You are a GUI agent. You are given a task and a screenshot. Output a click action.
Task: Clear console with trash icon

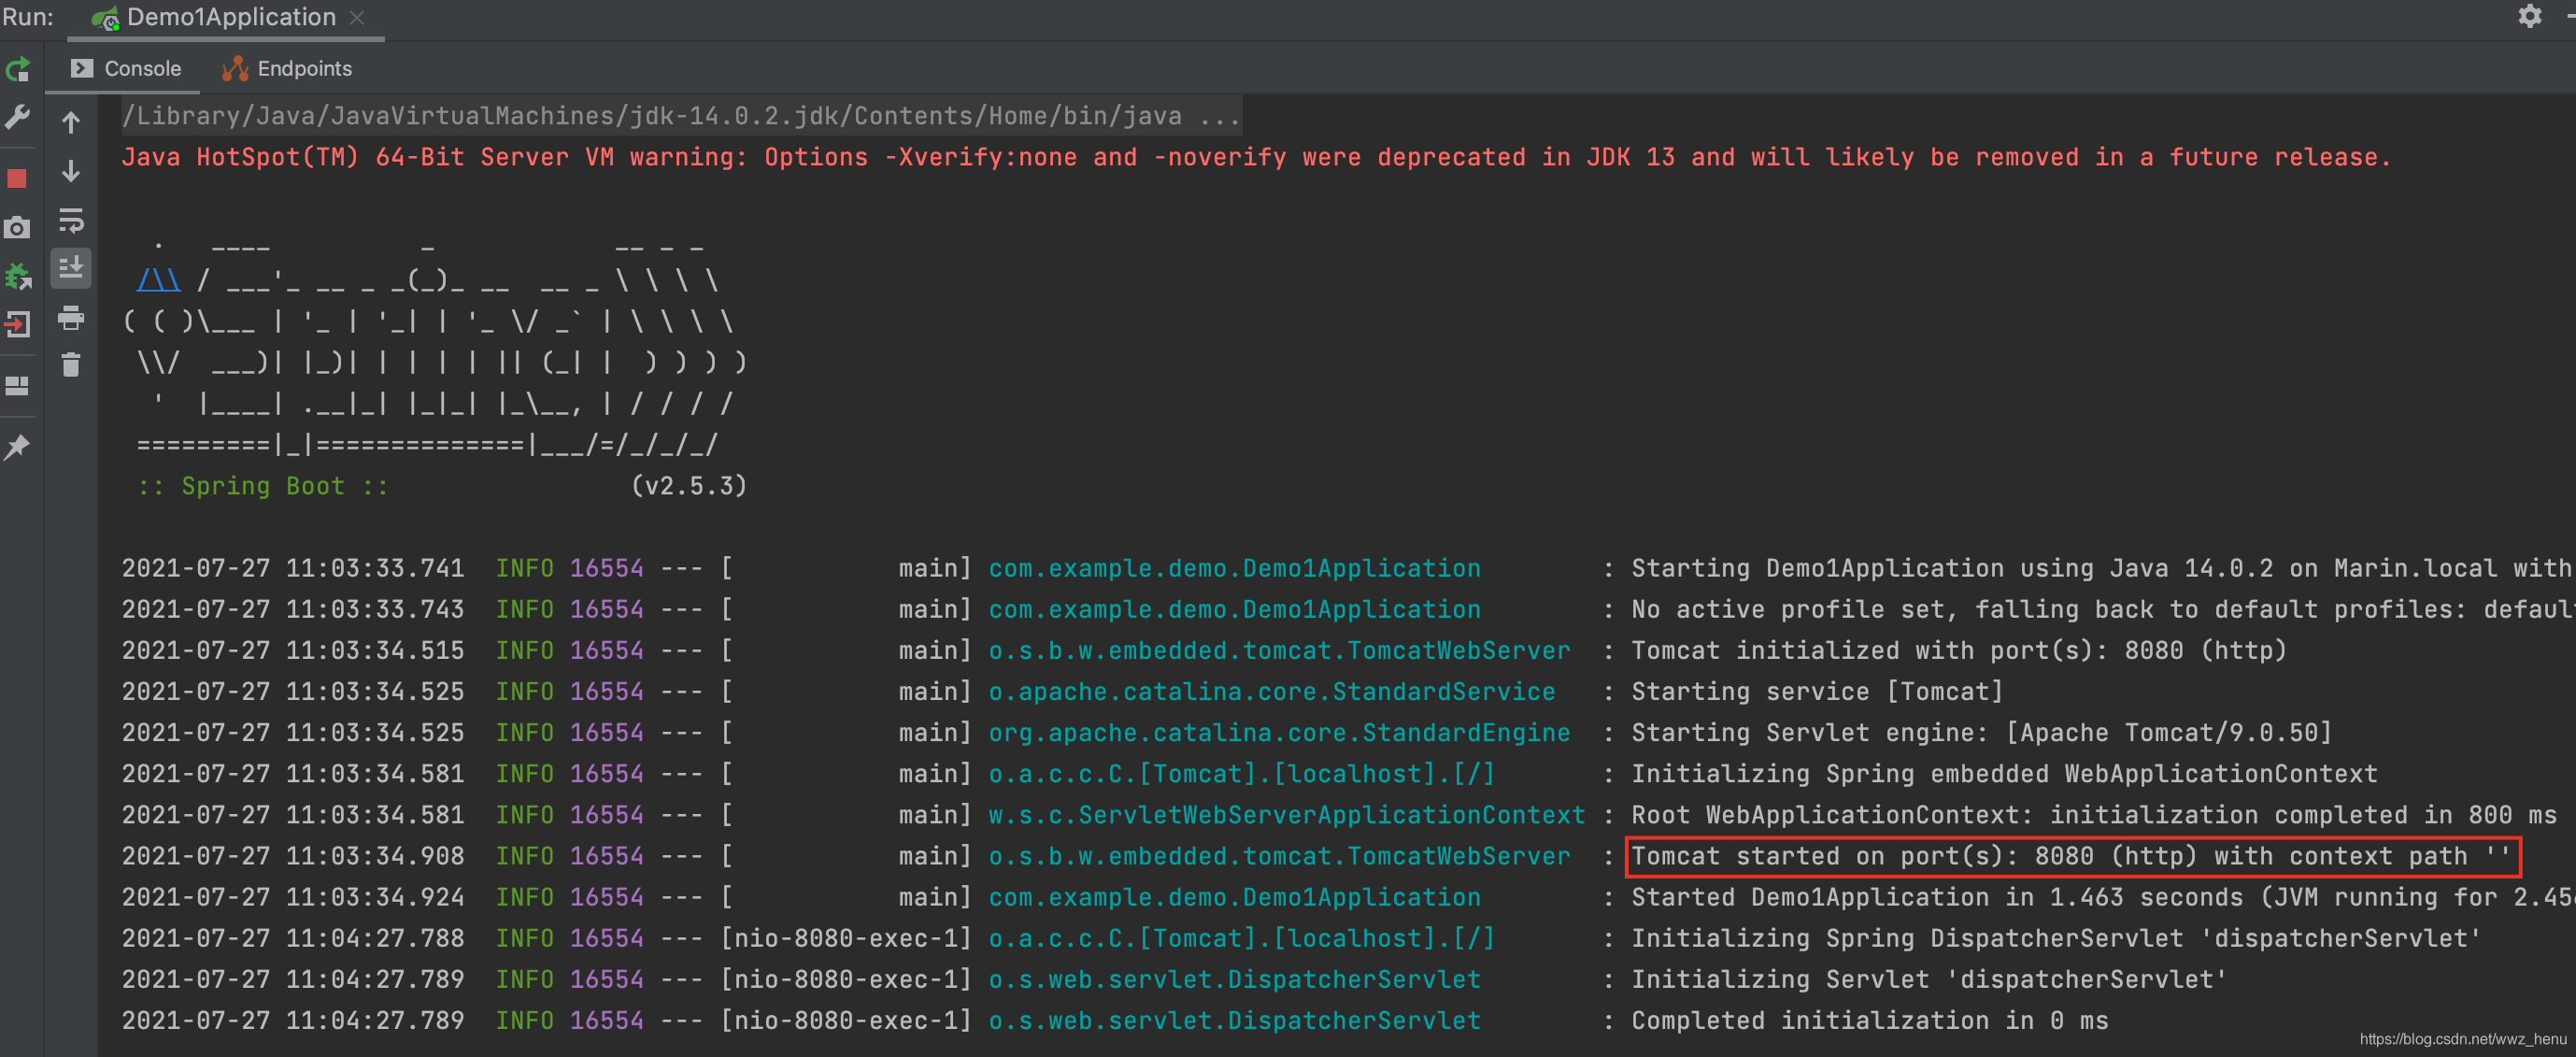[71, 365]
